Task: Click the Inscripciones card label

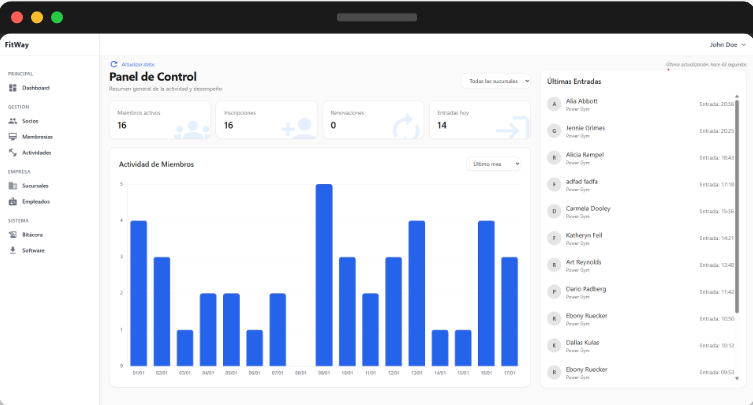Action: coord(240,113)
